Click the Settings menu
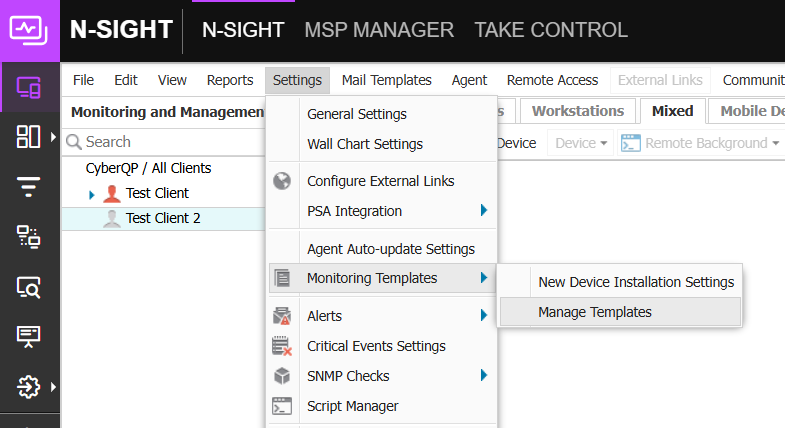Screen dimensions: 785x428 pyautogui.click(x=297, y=80)
